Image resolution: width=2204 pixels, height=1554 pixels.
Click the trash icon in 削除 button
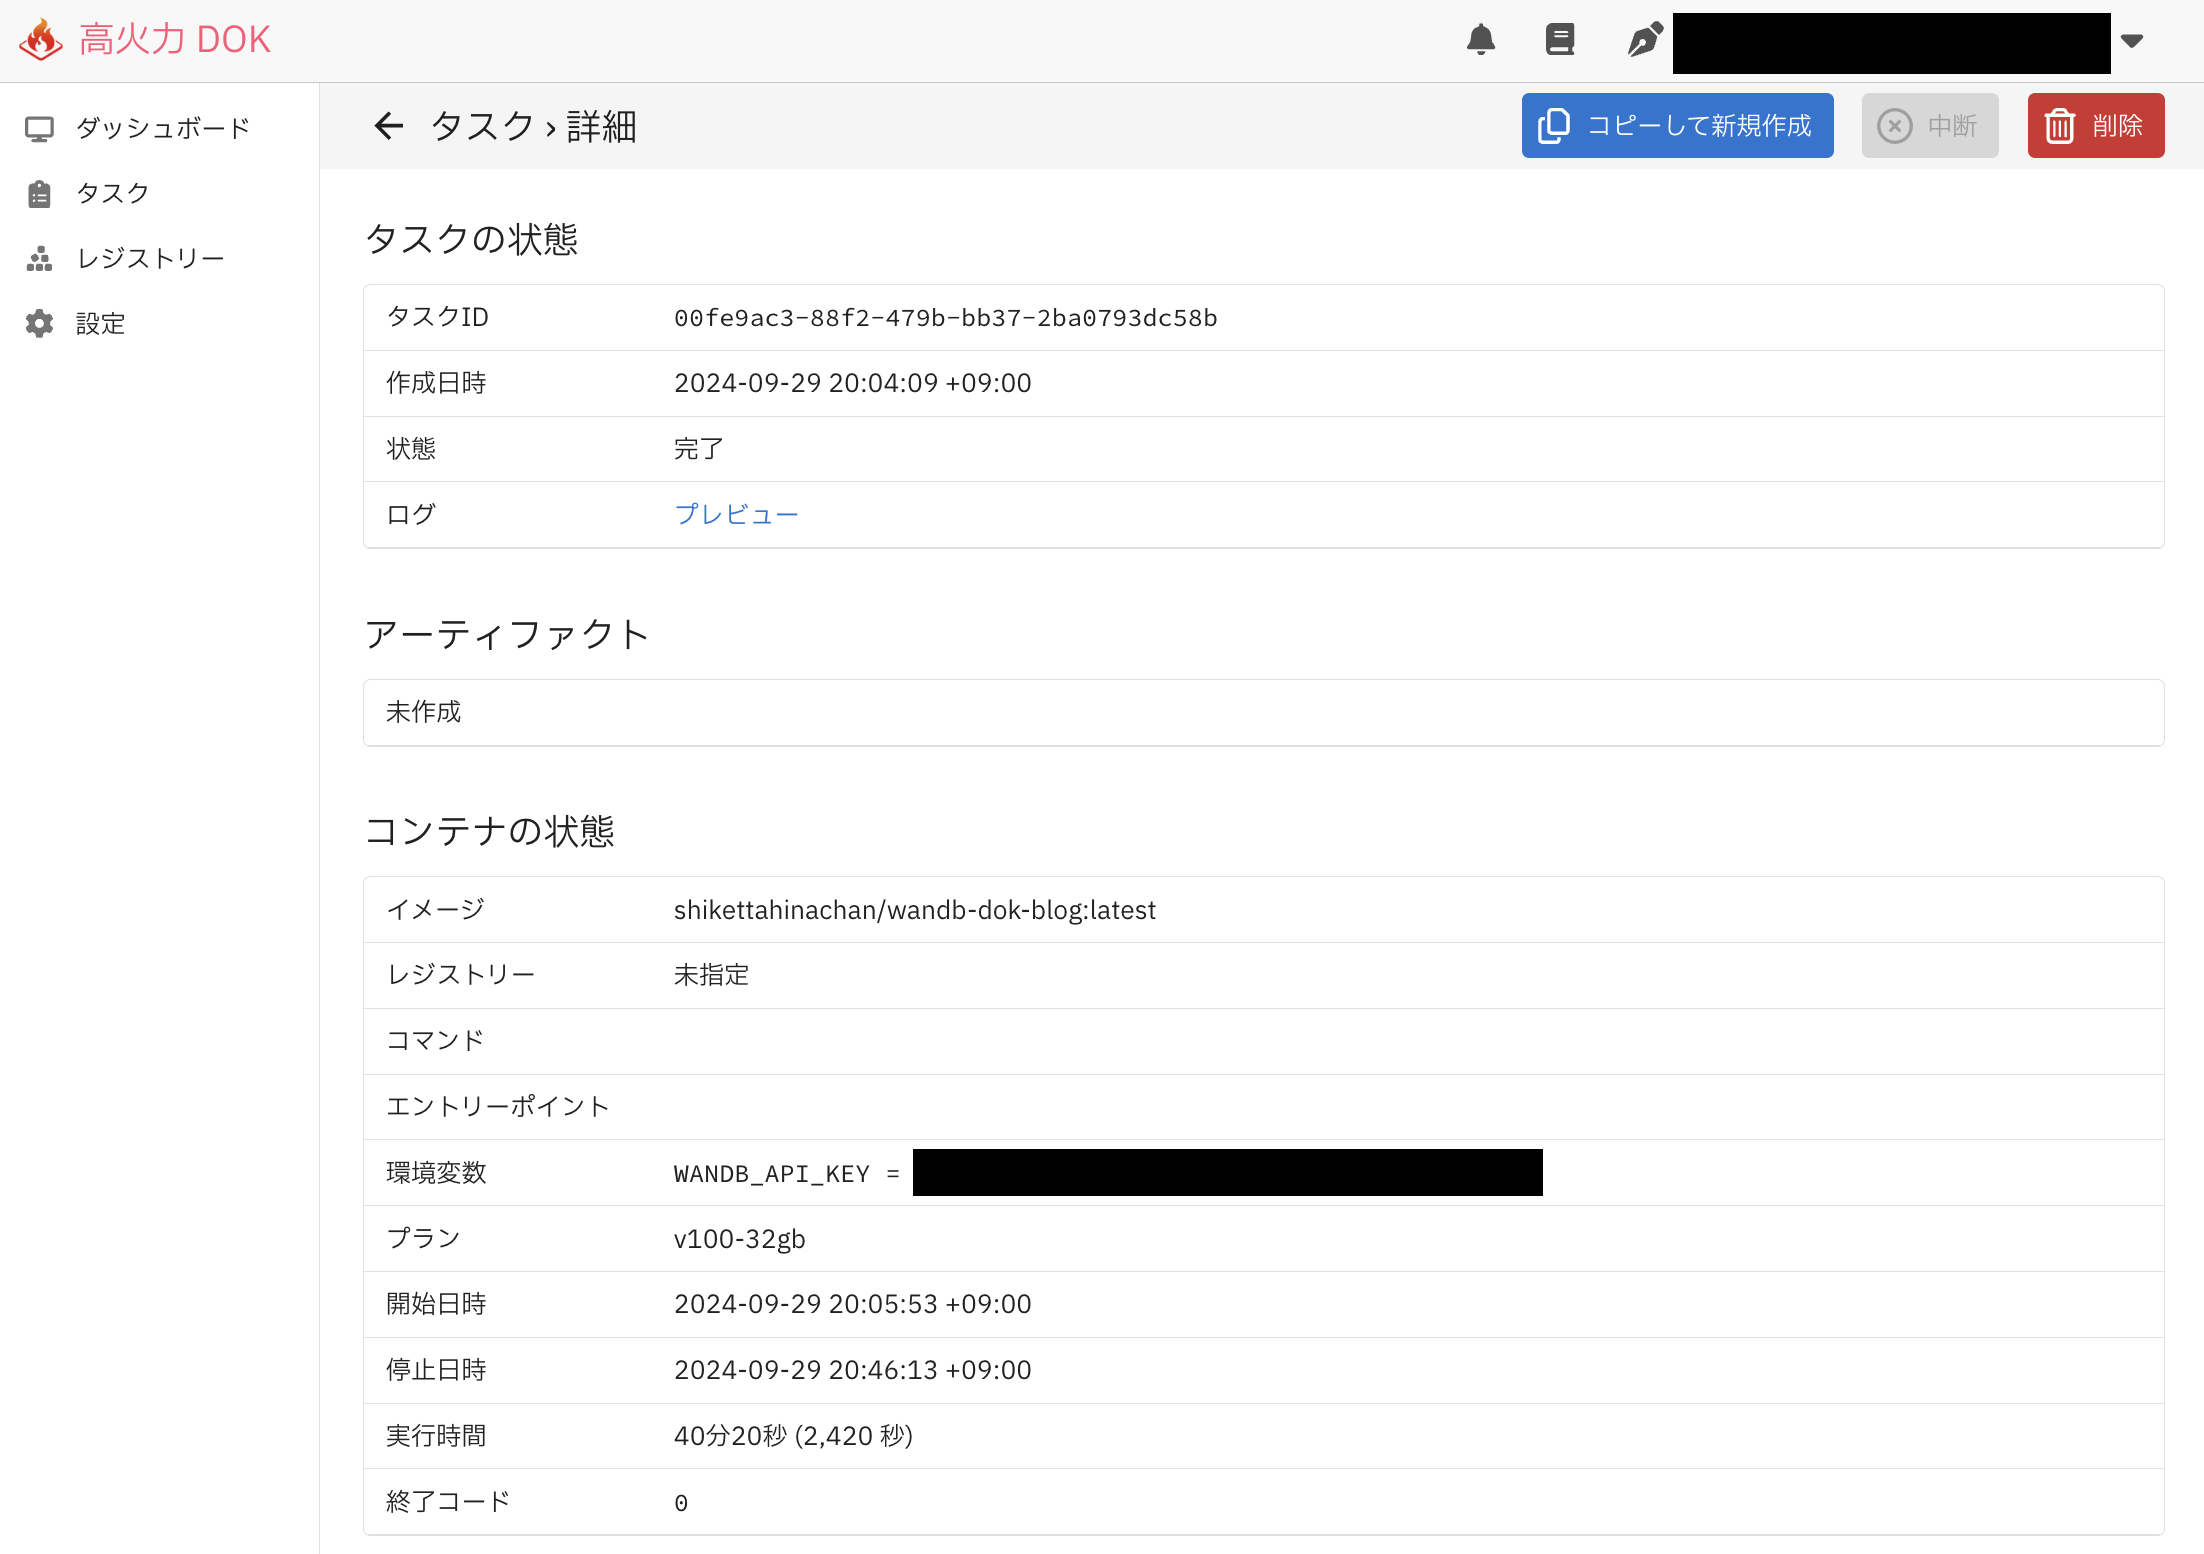pyautogui.click(x=2059, y=125)
